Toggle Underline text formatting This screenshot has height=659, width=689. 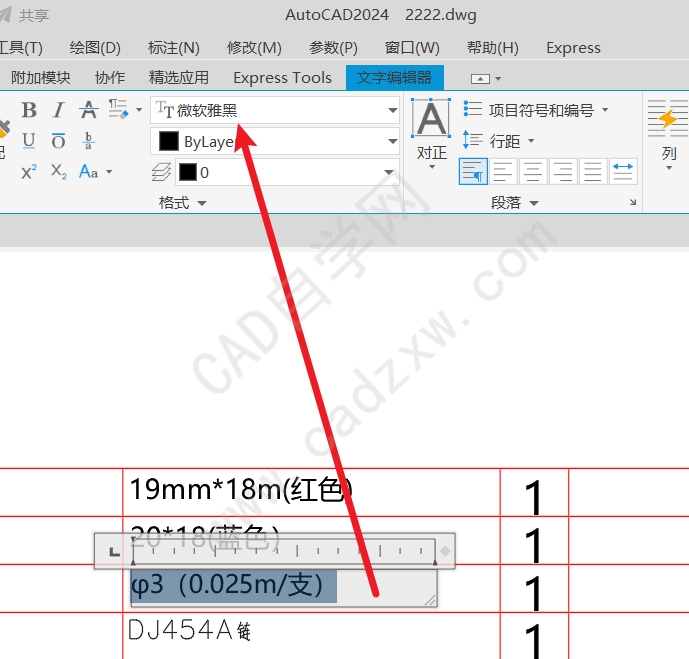29,141
